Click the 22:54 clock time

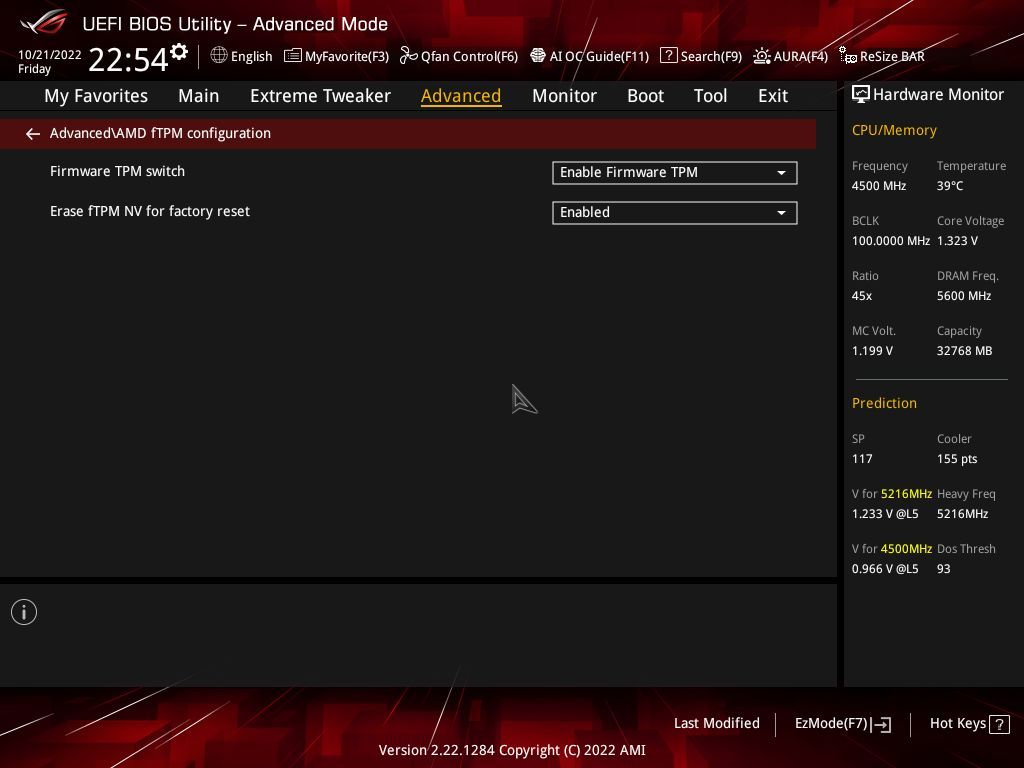[x=128, y=59]
